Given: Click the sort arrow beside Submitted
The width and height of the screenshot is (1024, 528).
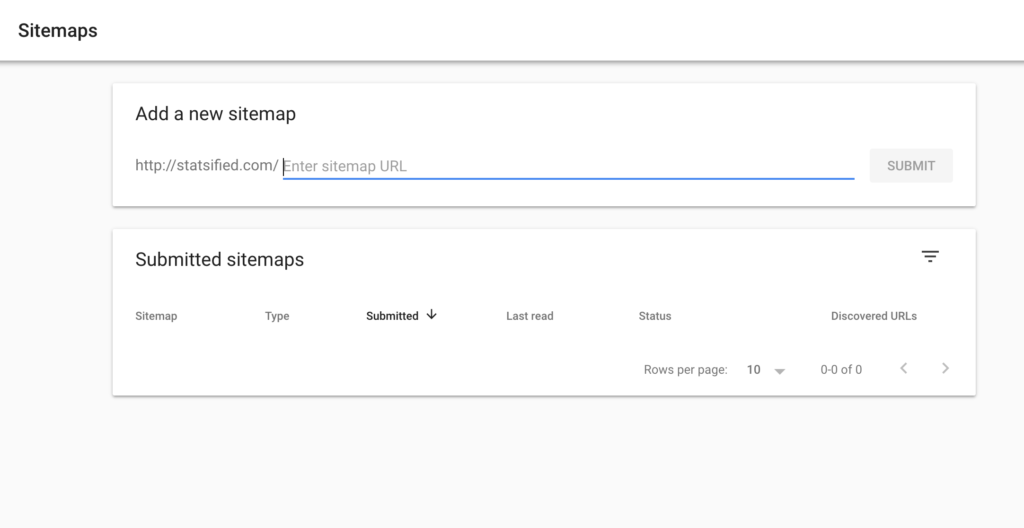Looking at the screenshot, I should 431,315.
